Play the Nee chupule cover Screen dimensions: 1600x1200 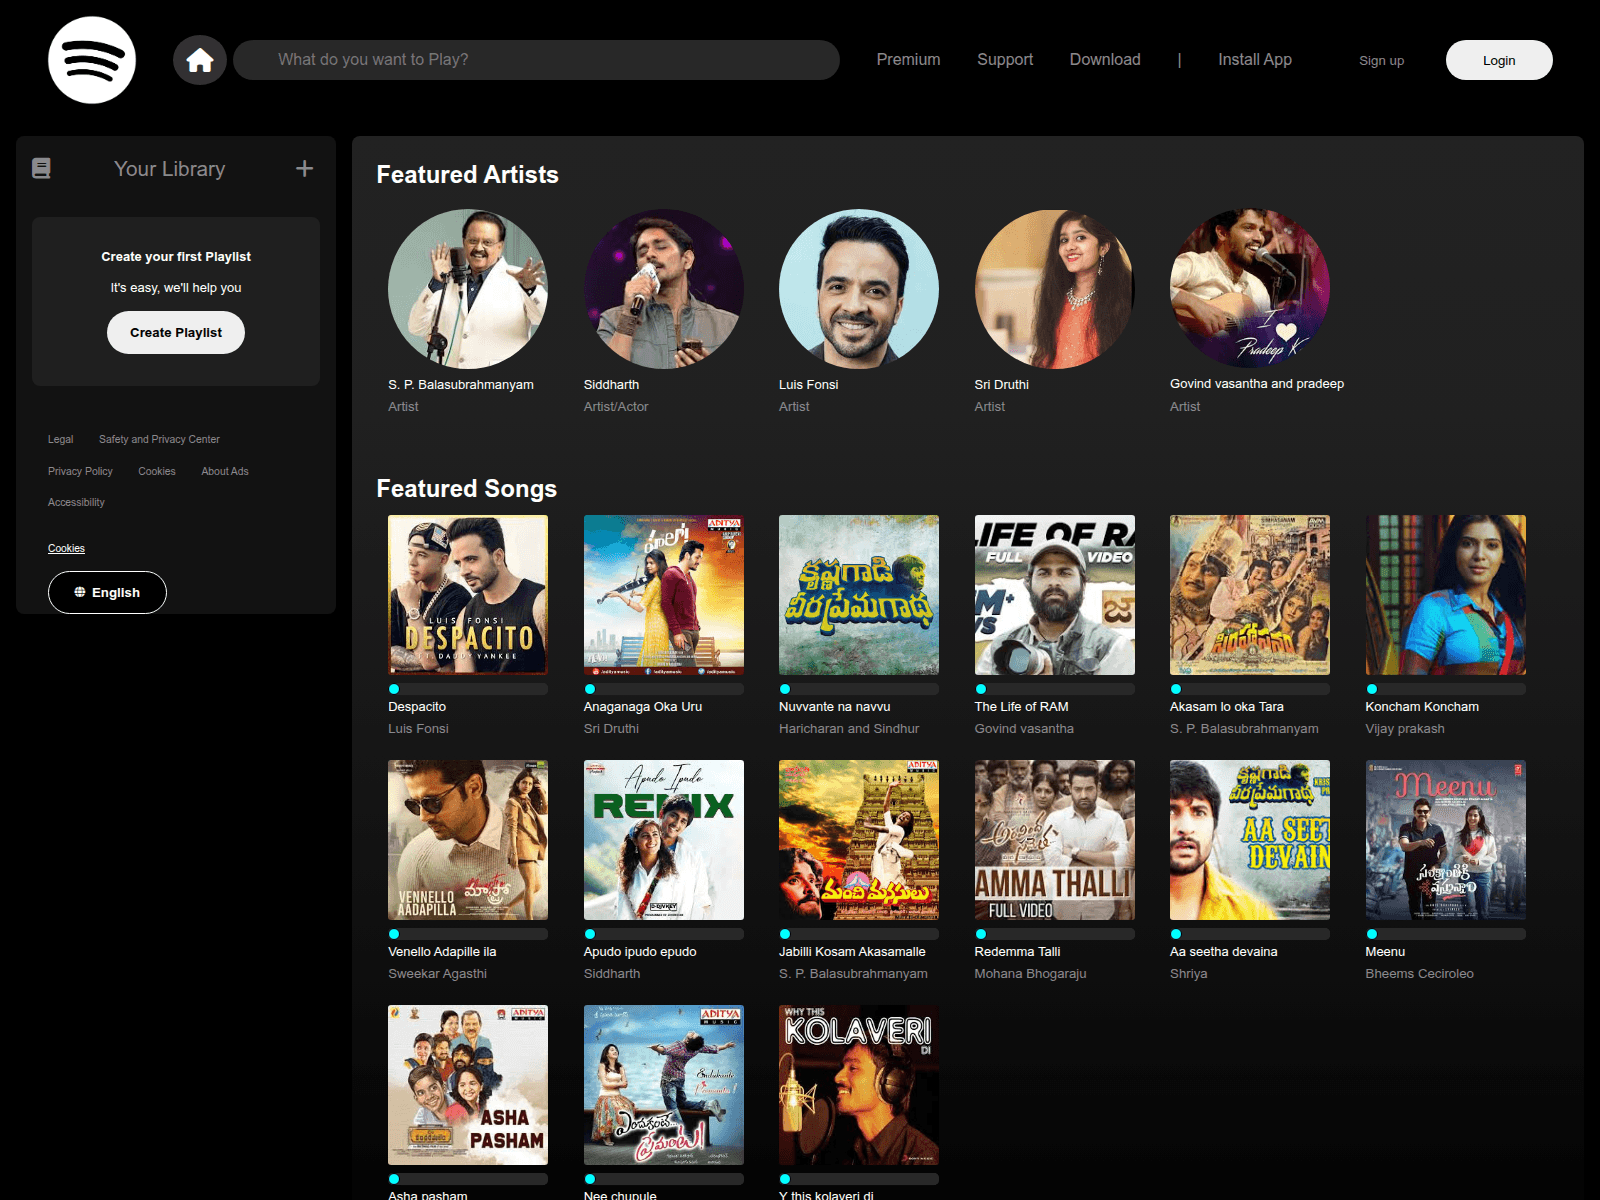click(664, 1085)
